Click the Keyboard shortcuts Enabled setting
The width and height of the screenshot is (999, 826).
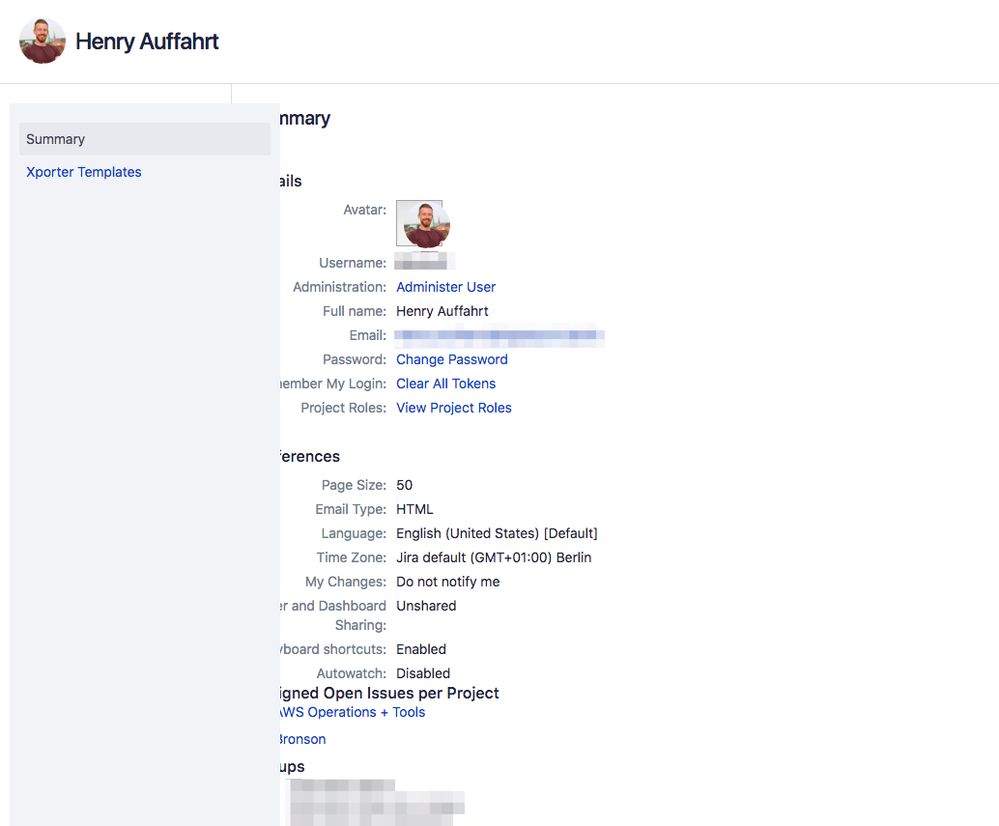coord(421,649)
